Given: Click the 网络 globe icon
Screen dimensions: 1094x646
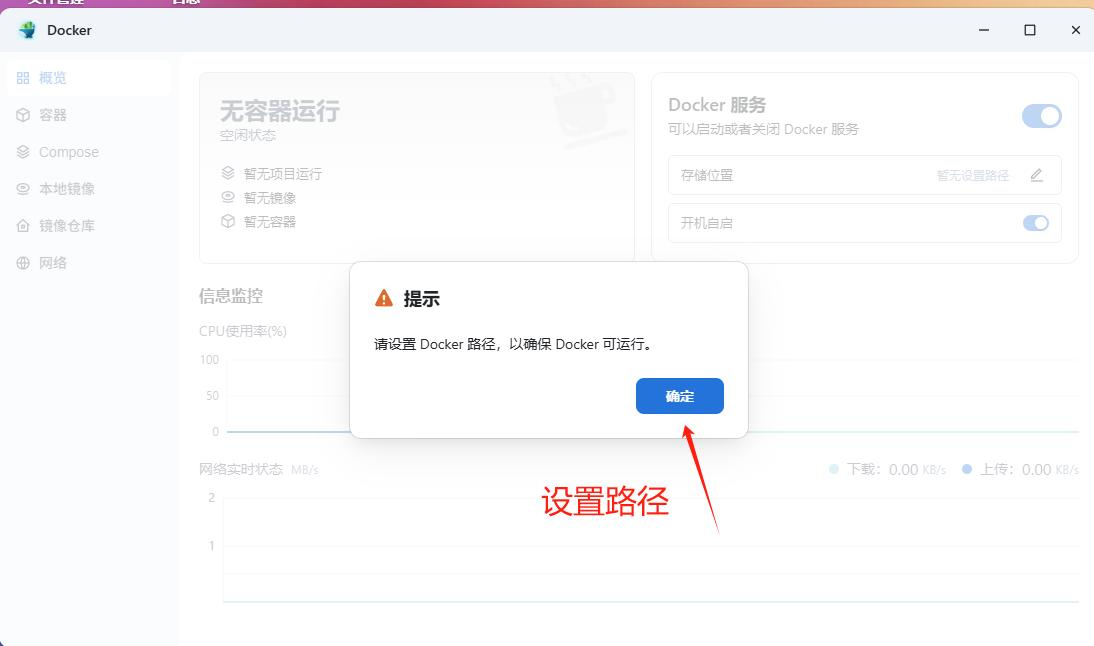Looking at the screenshot, I should point(23,263).
